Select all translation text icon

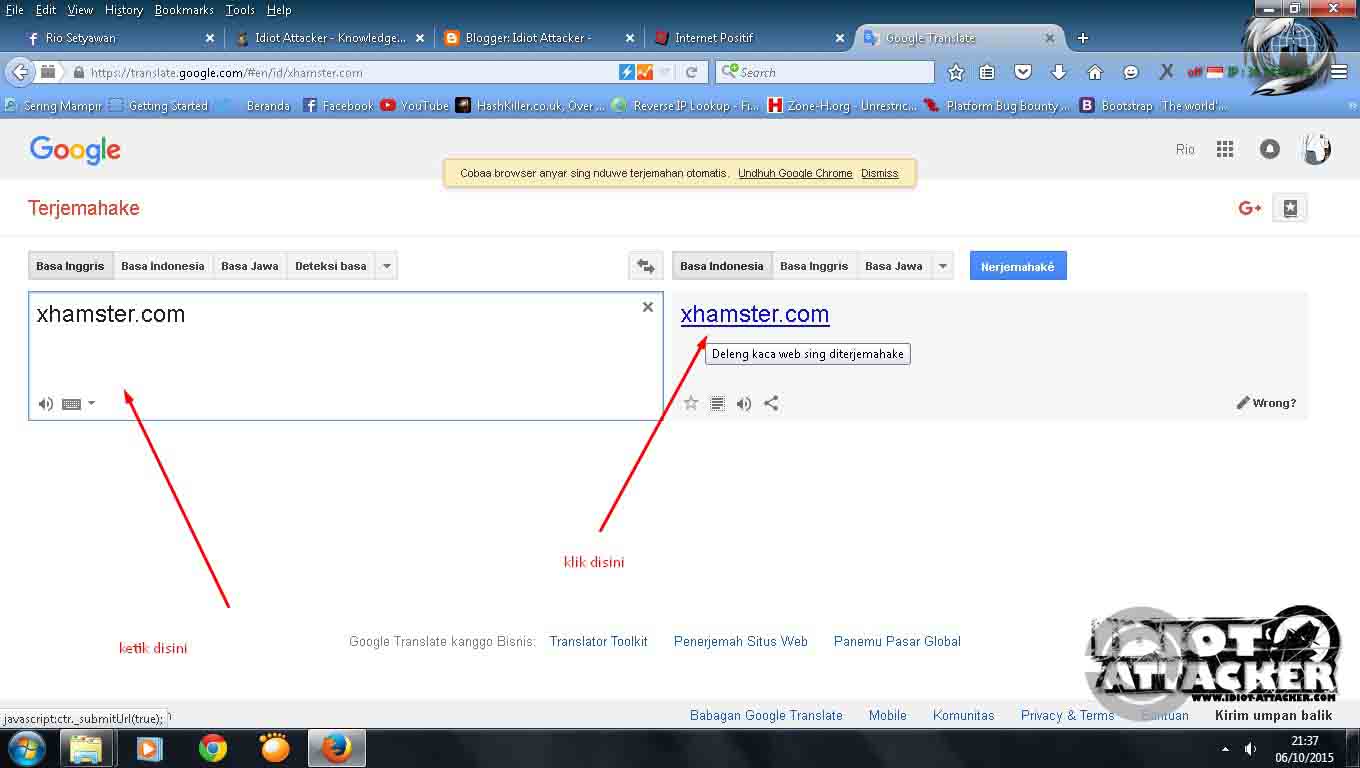tap(717, 403)
